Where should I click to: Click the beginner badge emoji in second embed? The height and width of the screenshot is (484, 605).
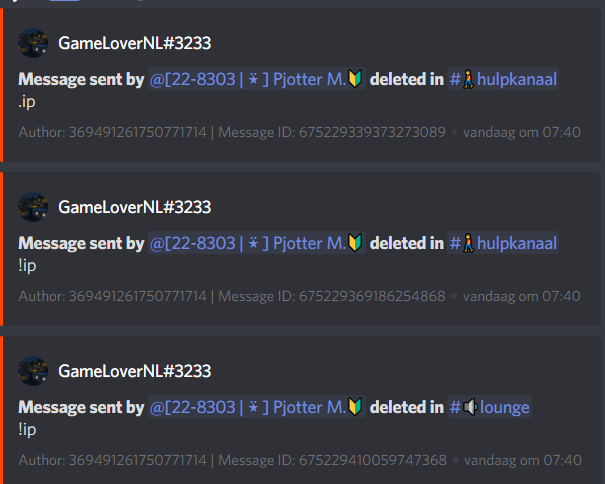(355, 243)
